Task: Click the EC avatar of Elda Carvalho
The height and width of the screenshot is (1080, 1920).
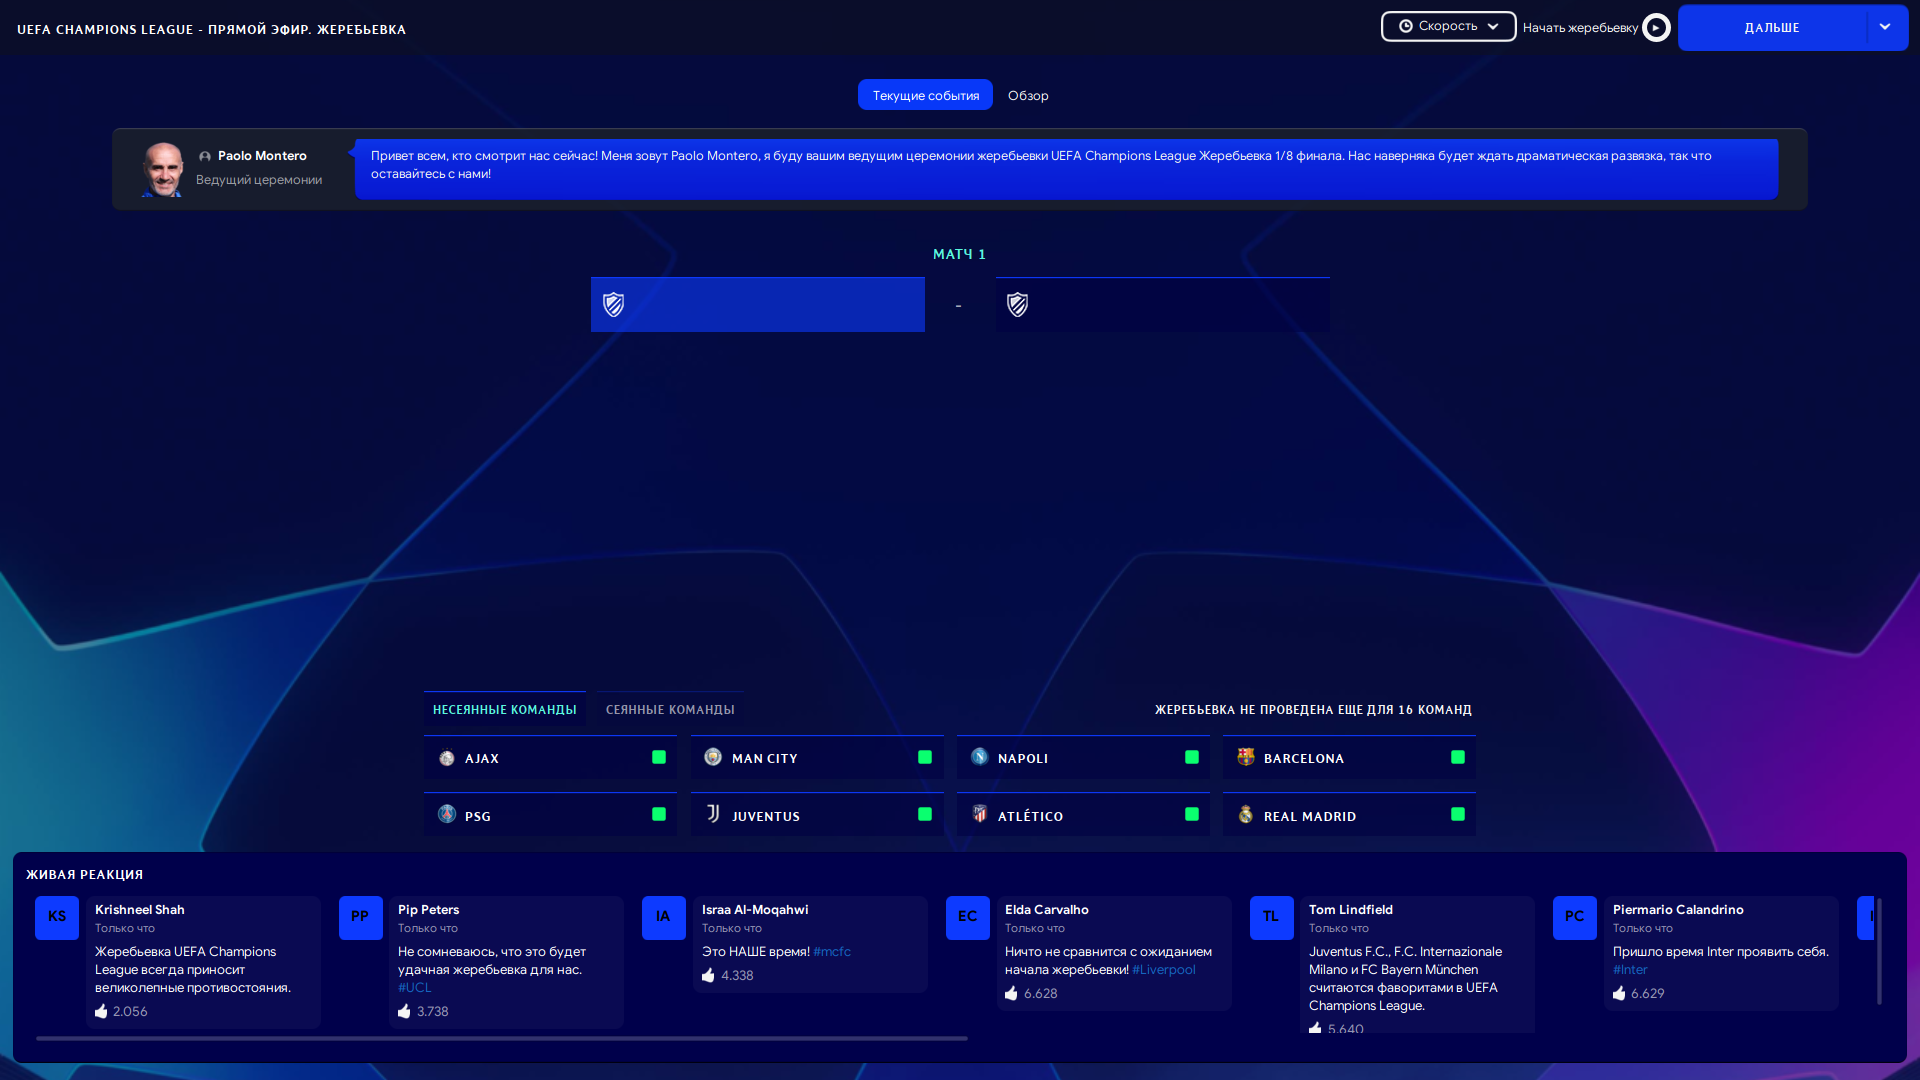Action: pos(967,917)
